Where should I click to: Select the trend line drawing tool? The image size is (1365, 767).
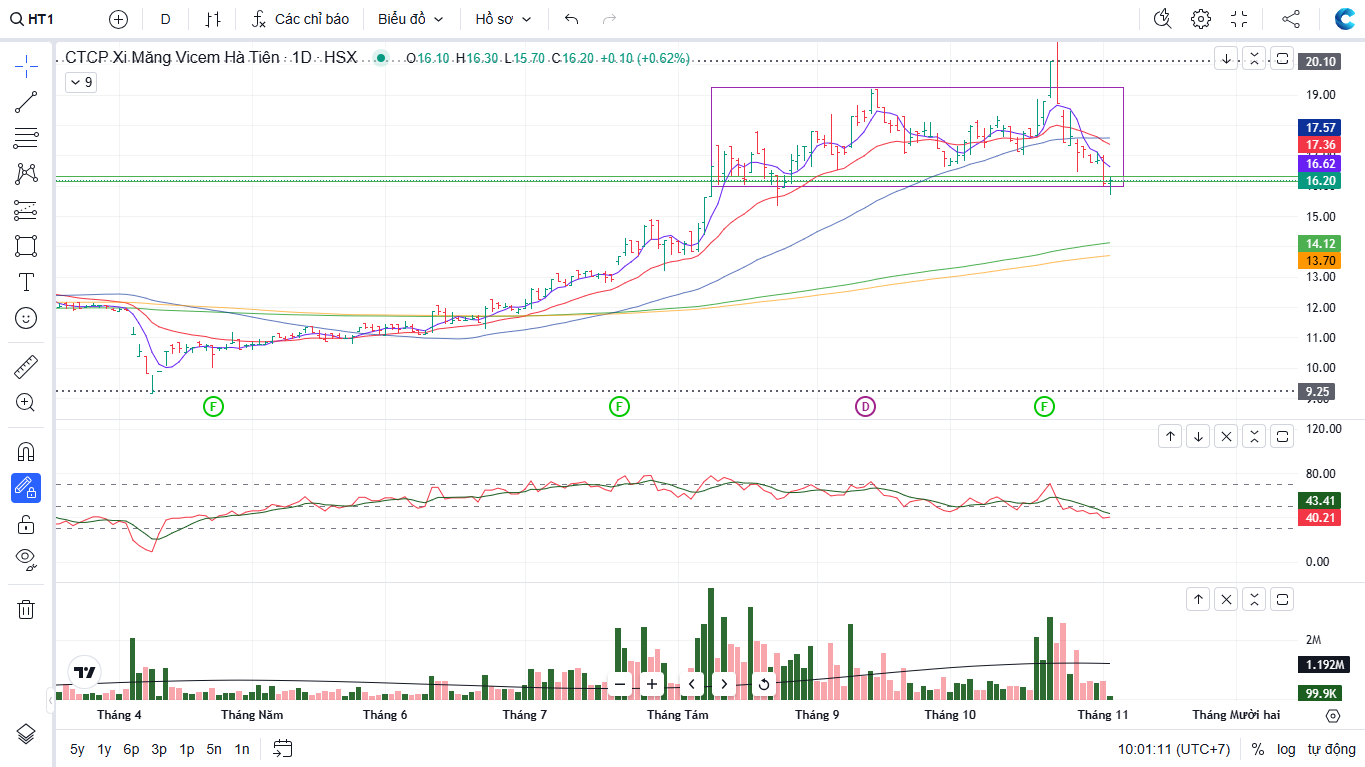point(26,101)
